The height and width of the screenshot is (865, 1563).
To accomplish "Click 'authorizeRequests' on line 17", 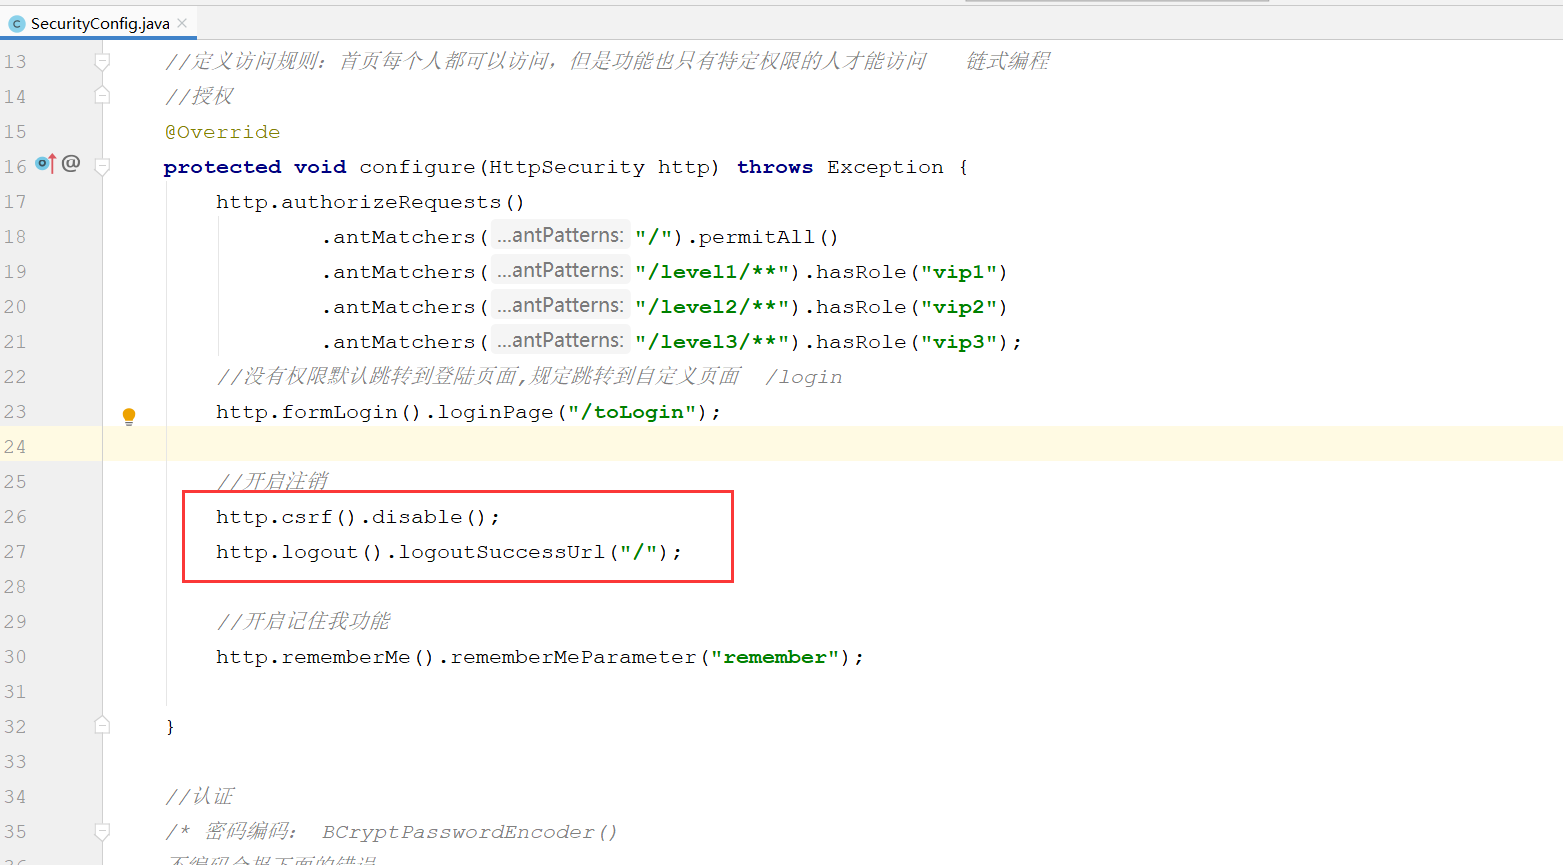I will [x=391, y=202].
